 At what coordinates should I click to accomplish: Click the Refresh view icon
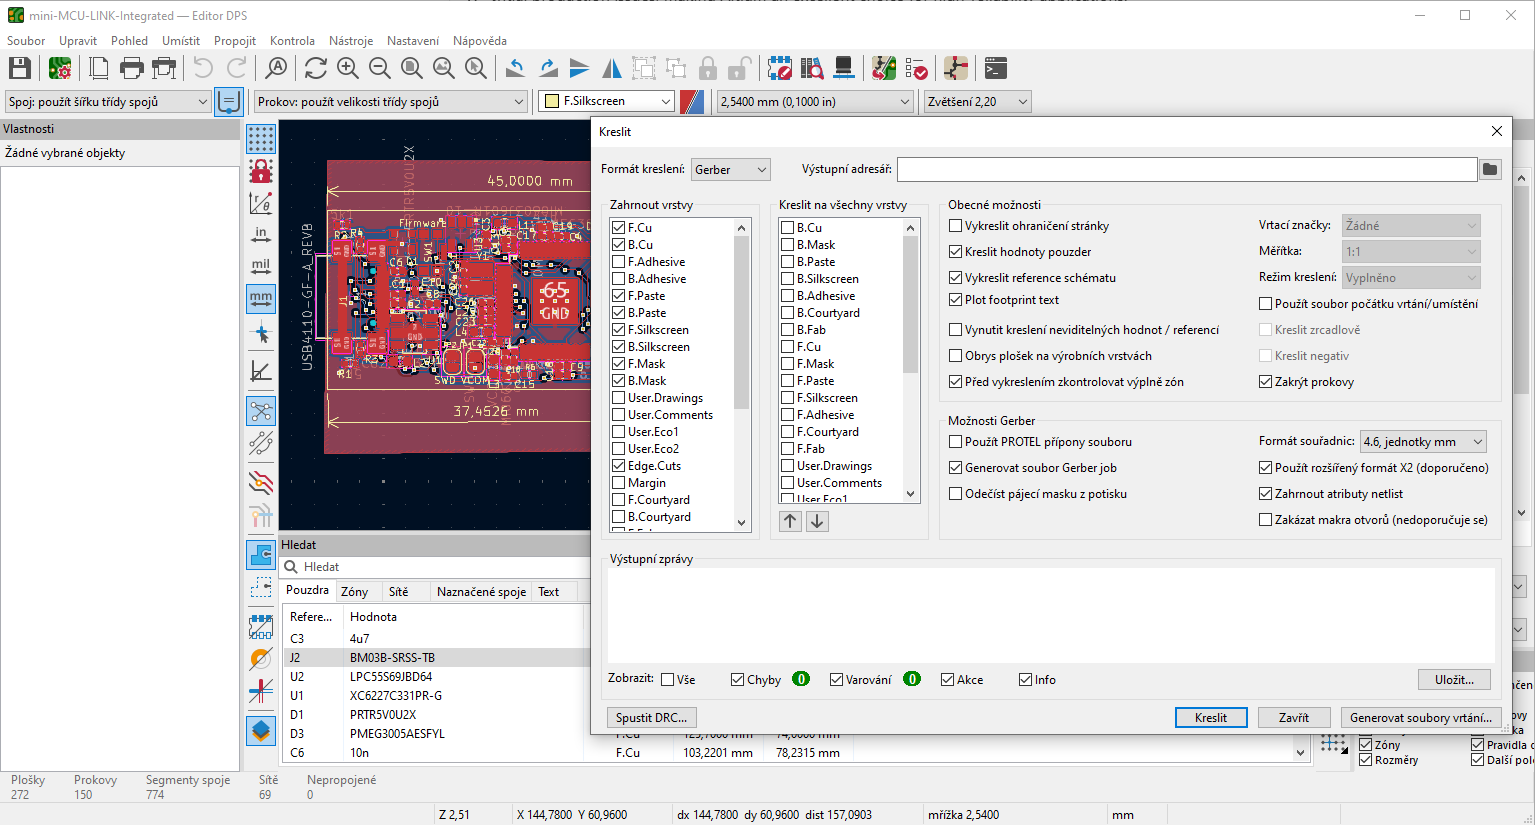(316, 68)
